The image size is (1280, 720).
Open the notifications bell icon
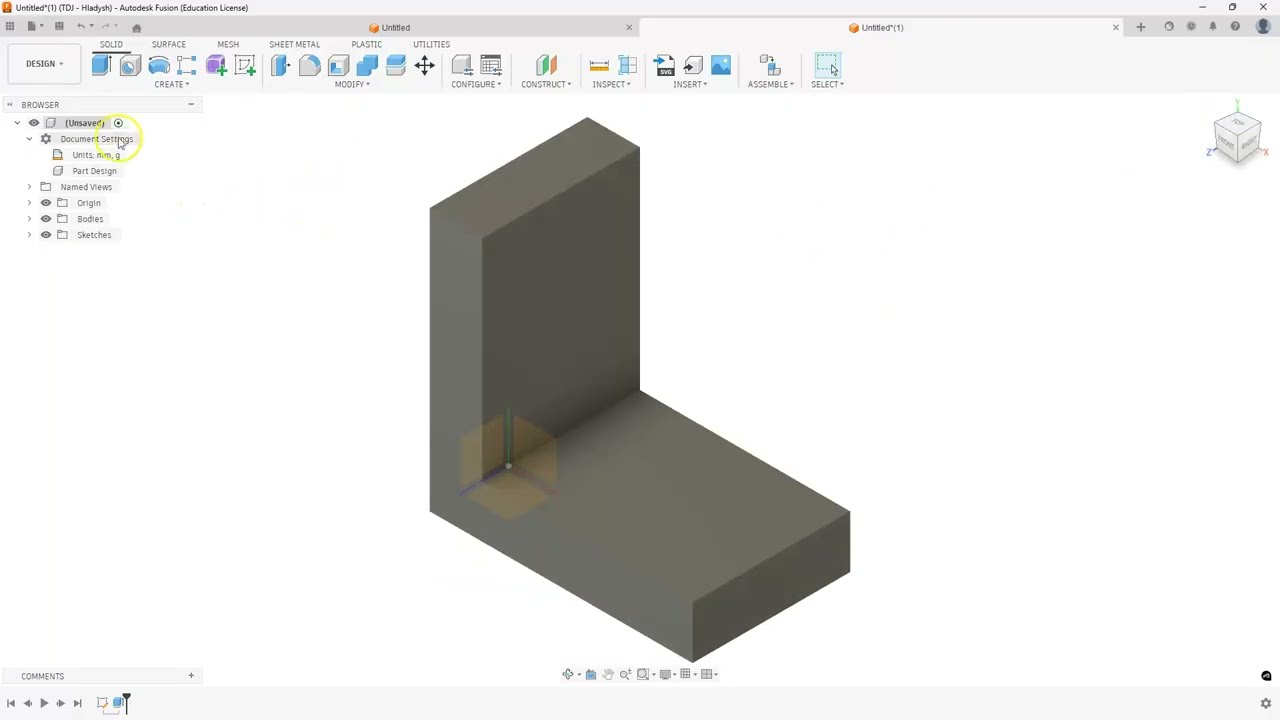[1213, 27]
